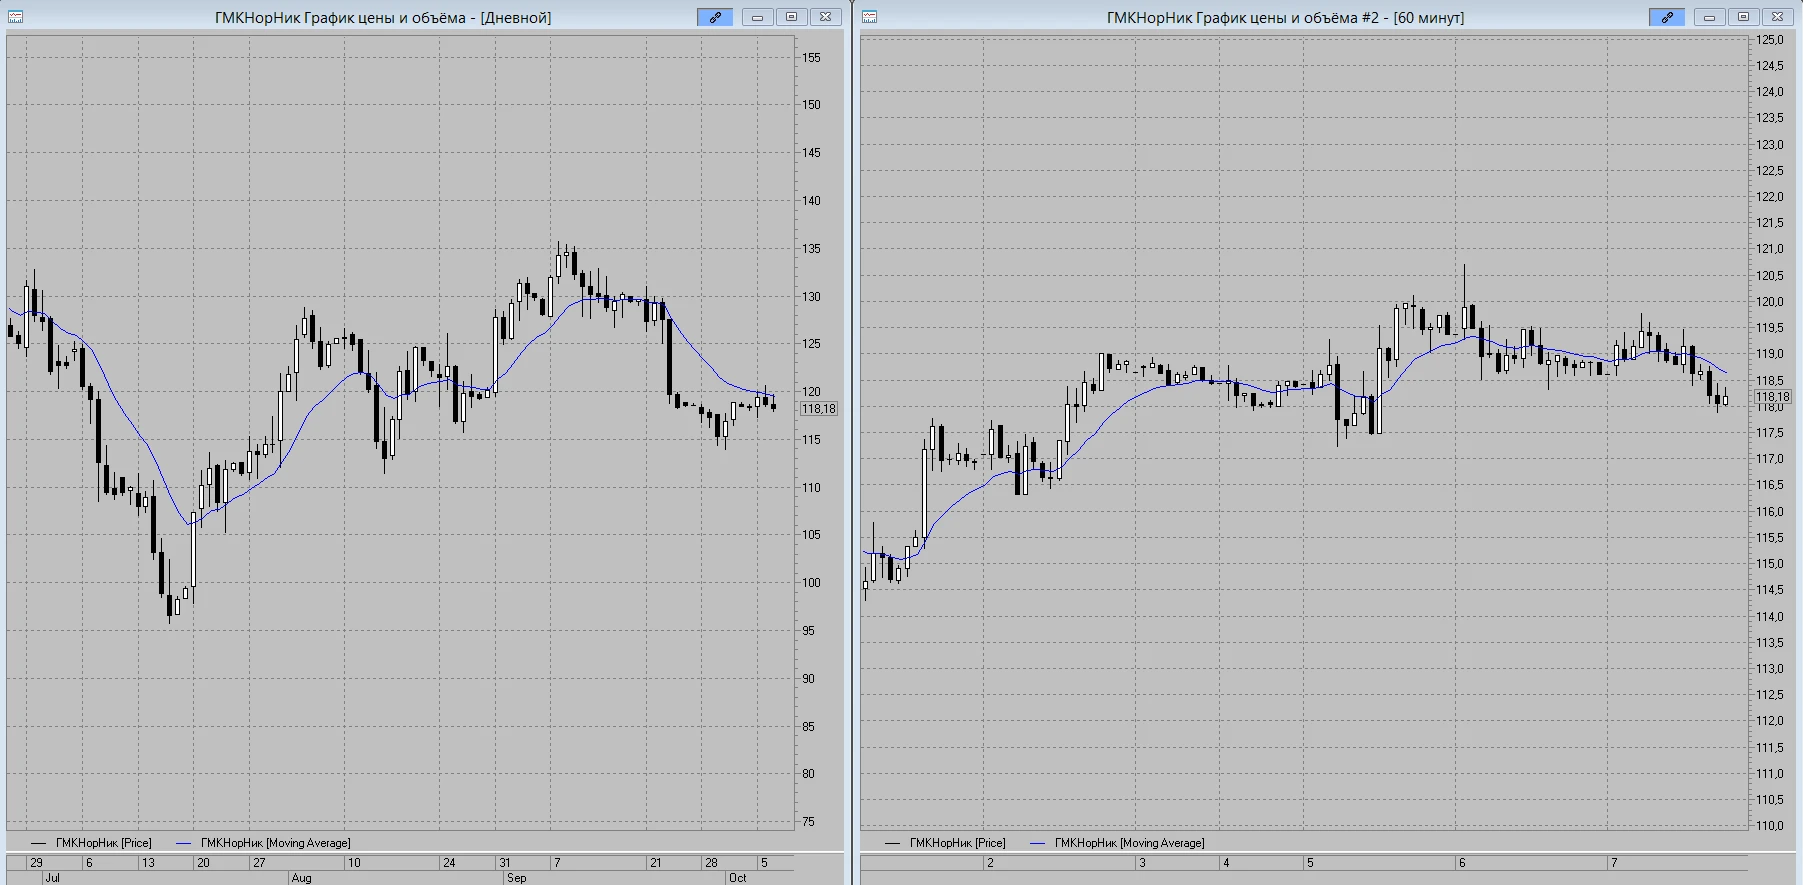Click the 110,0 price axis label on the 60 минут chart
The image size is (1803, 885).
1770,826
